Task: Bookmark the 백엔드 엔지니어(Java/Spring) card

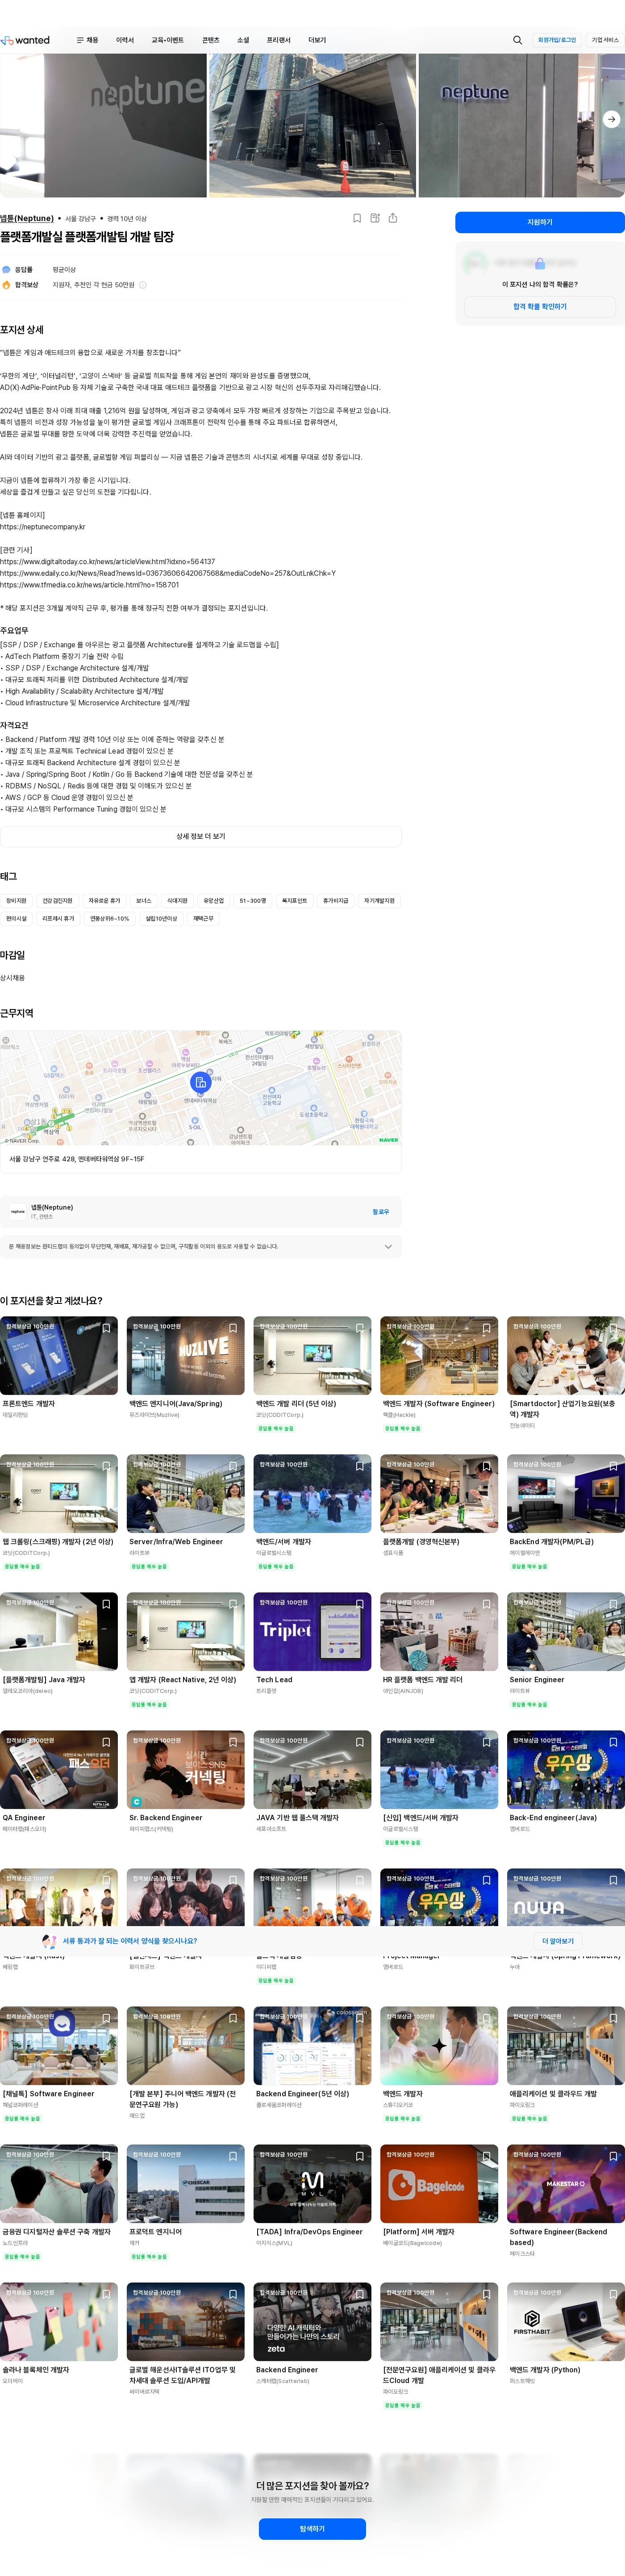Action: [233, 1329]
